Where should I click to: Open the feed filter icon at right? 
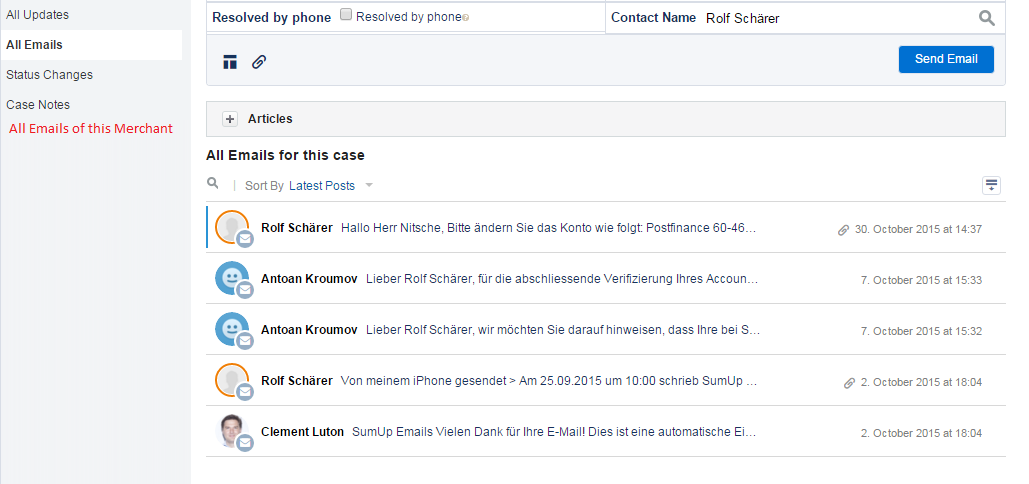tap(991, 185)
